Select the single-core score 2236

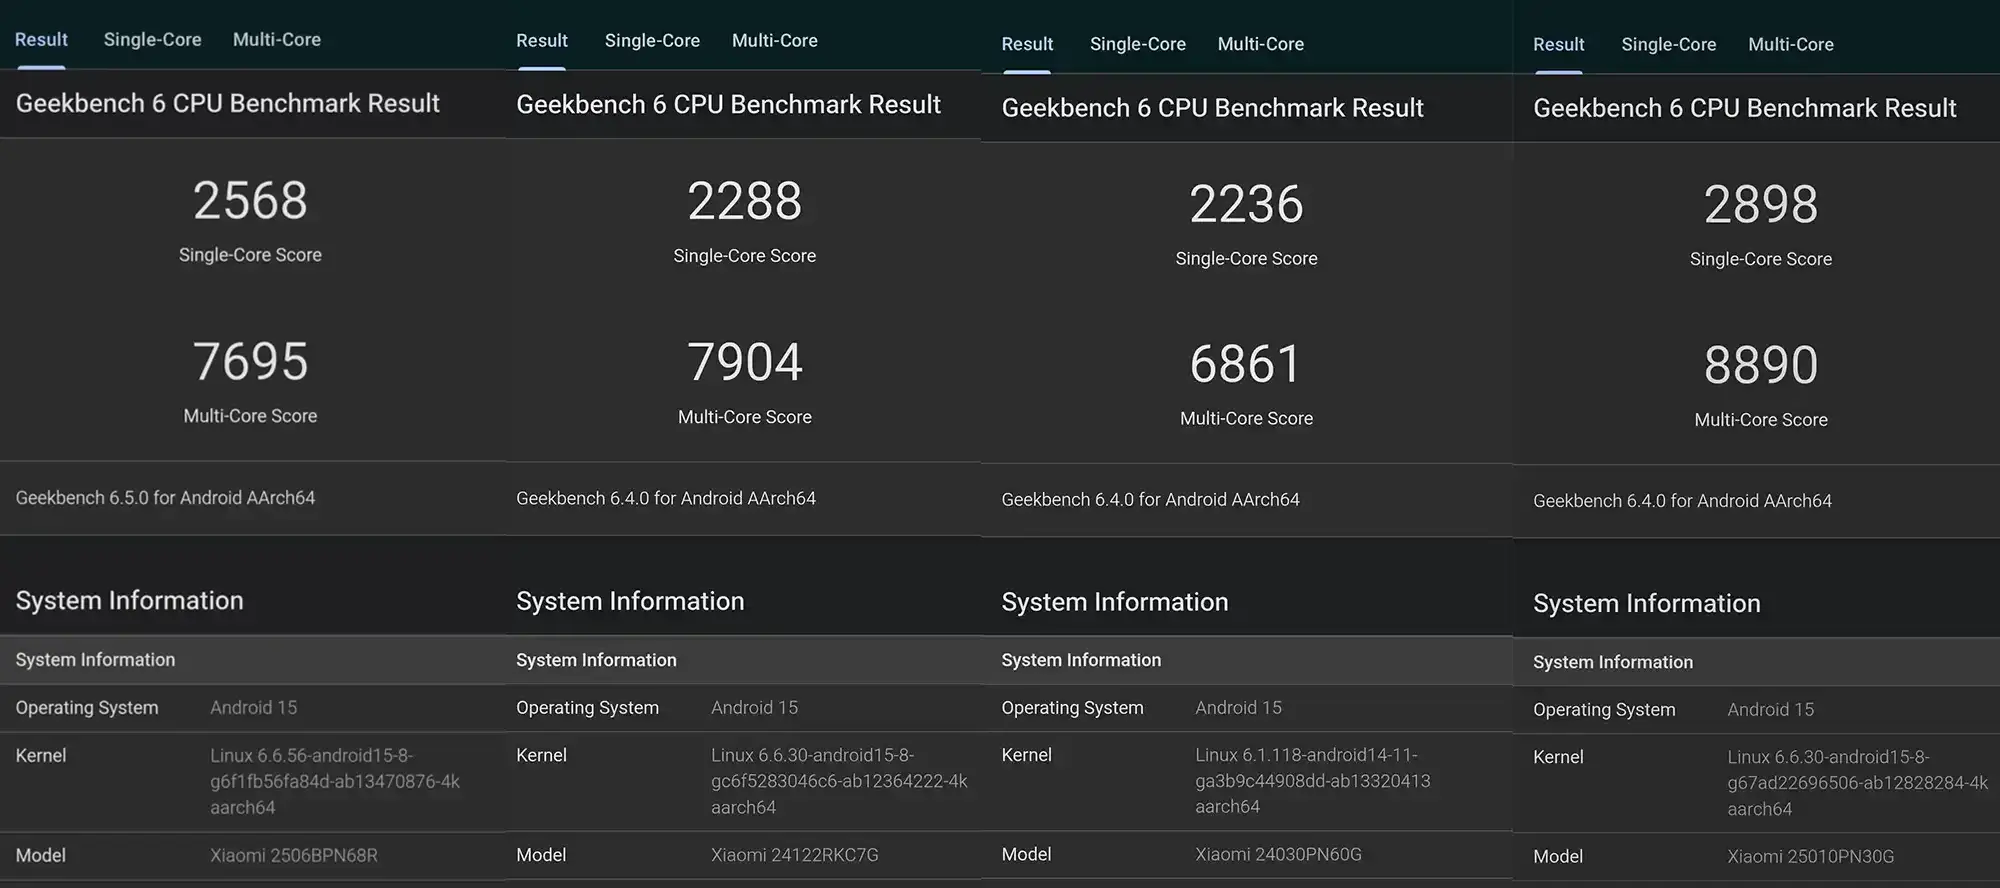[1246, 205]
